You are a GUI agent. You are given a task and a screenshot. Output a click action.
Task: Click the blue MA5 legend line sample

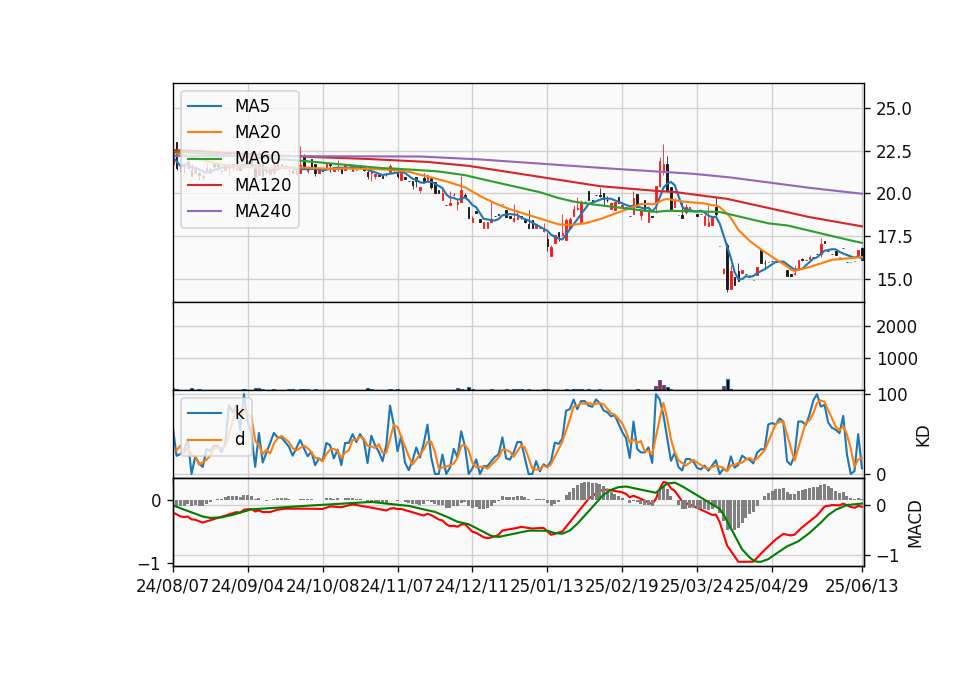(x=204, y=106)
